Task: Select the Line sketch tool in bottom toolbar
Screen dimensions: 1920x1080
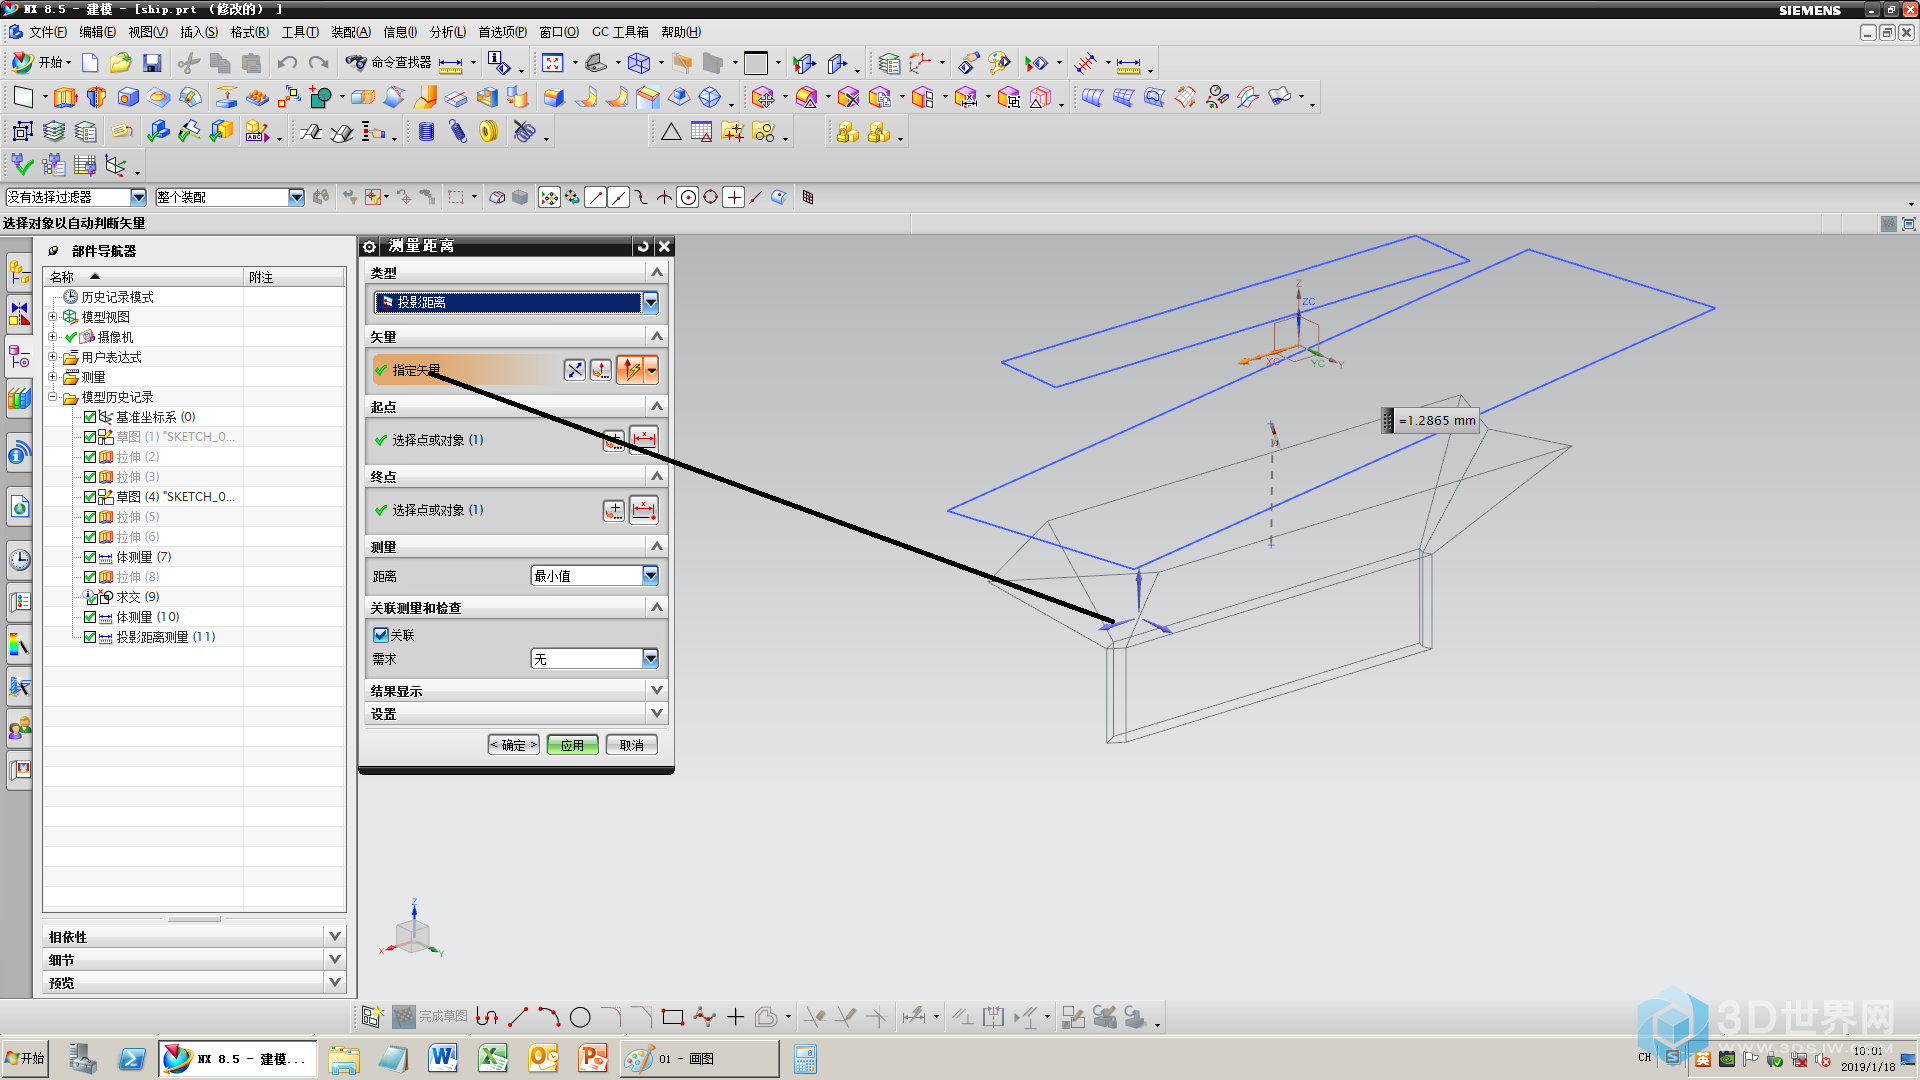Action: click(x=518, y=1018)
